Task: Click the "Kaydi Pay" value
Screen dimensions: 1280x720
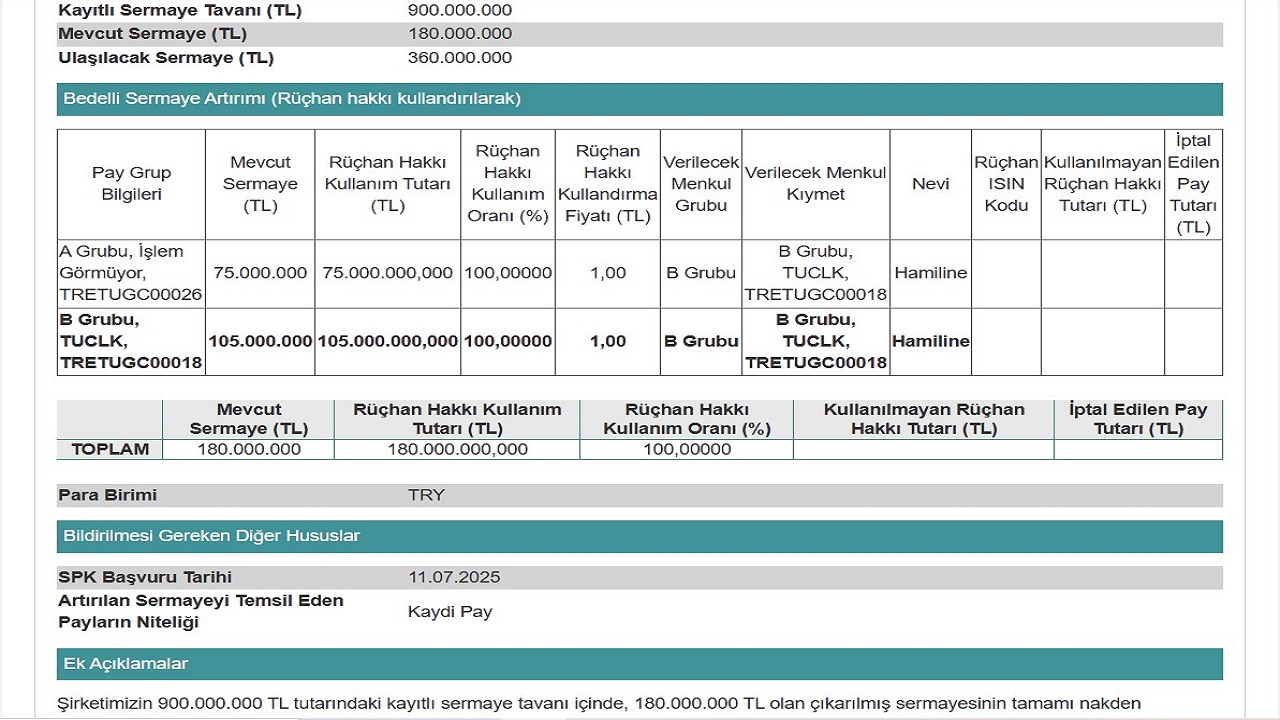Action: click(450, 612)
